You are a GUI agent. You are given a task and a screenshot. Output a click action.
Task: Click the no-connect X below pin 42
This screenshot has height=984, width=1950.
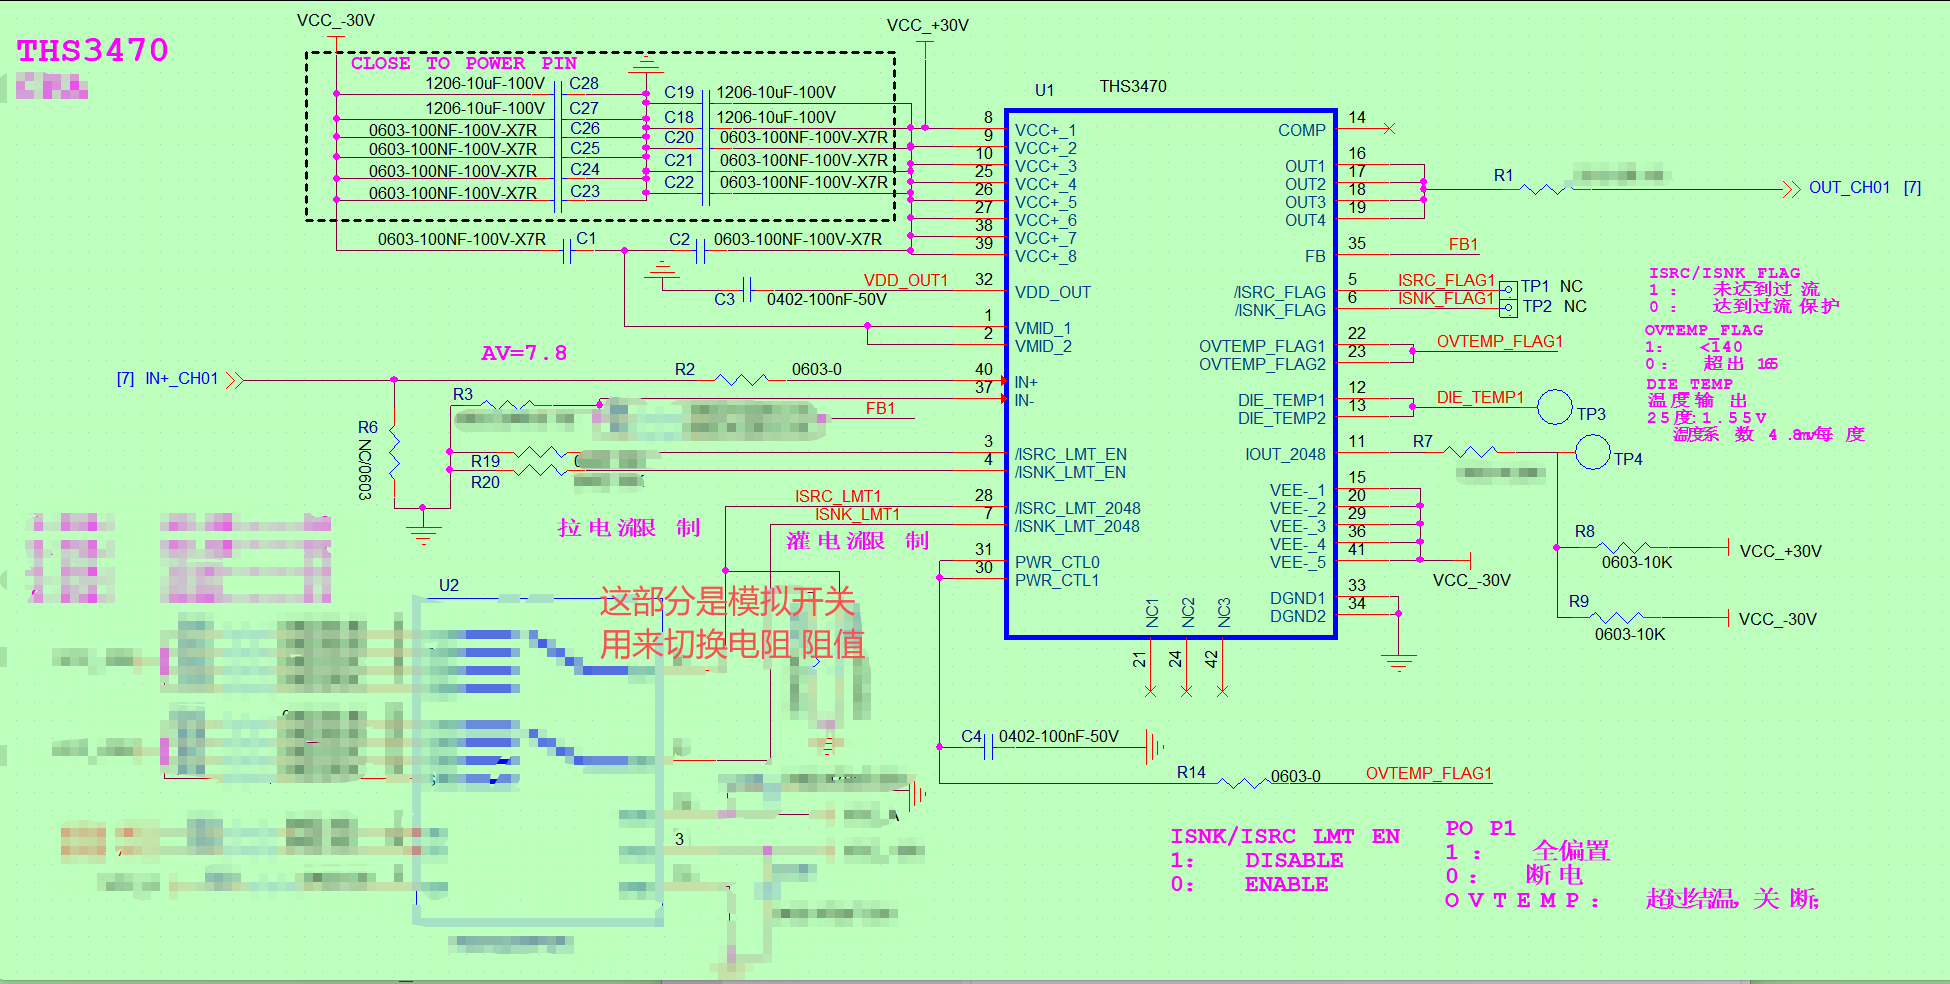(x=1222, y=691)
